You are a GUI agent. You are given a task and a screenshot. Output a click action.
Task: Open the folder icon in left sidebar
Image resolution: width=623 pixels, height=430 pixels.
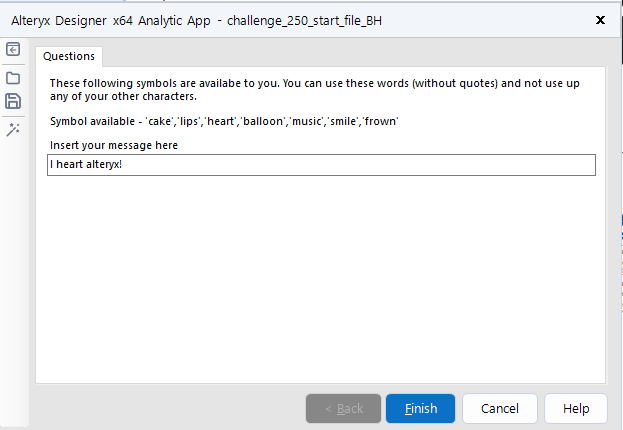(13, 77)
